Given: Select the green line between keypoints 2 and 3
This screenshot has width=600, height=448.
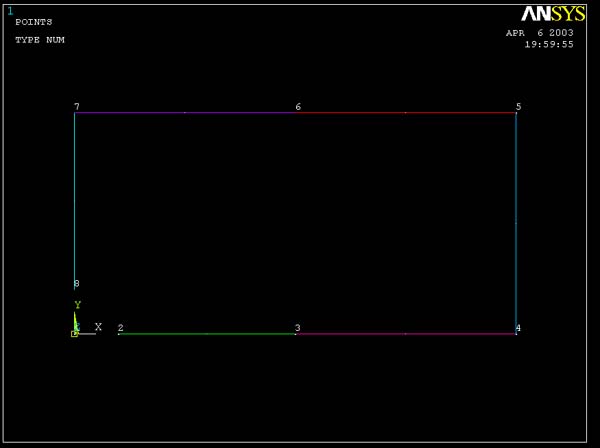Looking at the screenshot, I should tap(207, 334).
